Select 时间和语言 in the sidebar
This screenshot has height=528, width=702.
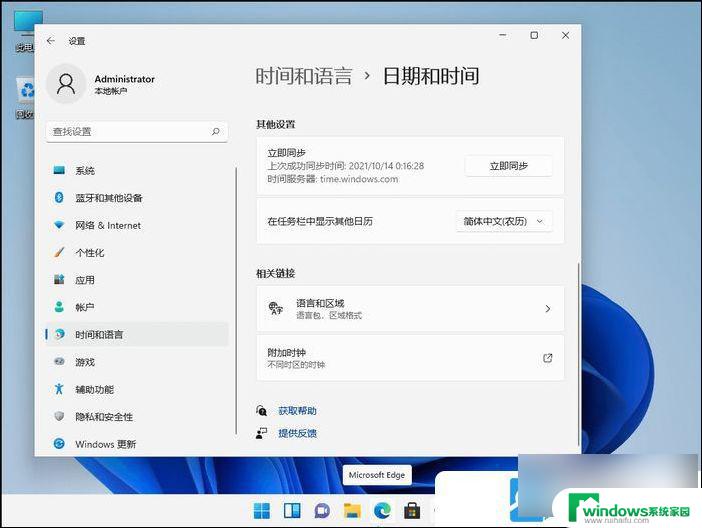pos(137,334)
